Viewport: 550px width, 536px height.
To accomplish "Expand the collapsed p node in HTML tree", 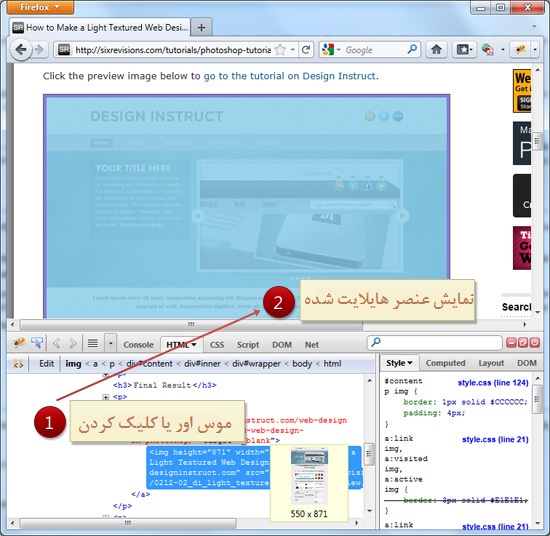I will [105, 397].
